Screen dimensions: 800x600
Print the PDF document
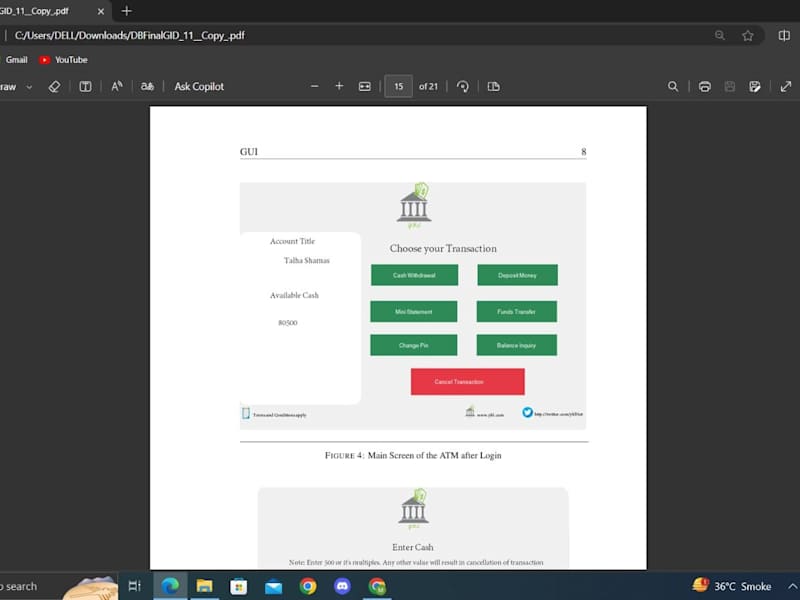click(x=705, y=87)
